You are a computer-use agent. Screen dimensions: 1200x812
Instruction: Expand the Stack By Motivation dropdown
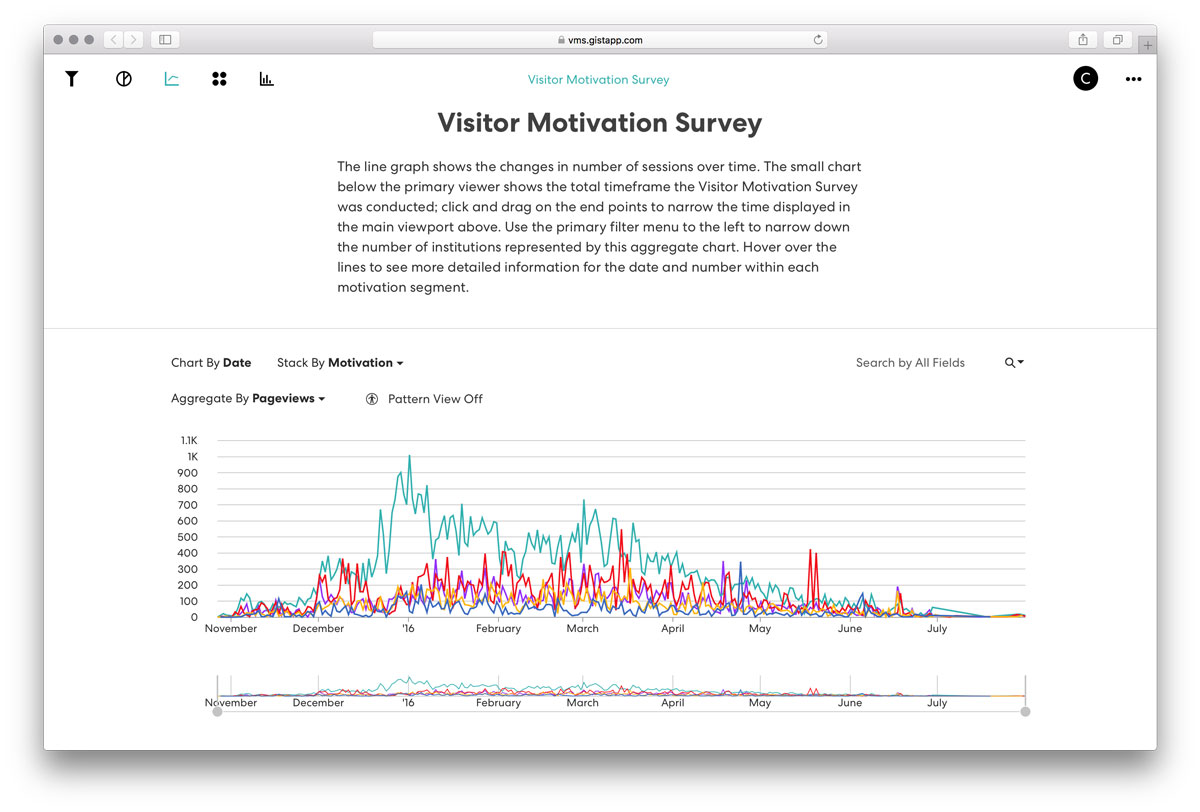[340, 363]
